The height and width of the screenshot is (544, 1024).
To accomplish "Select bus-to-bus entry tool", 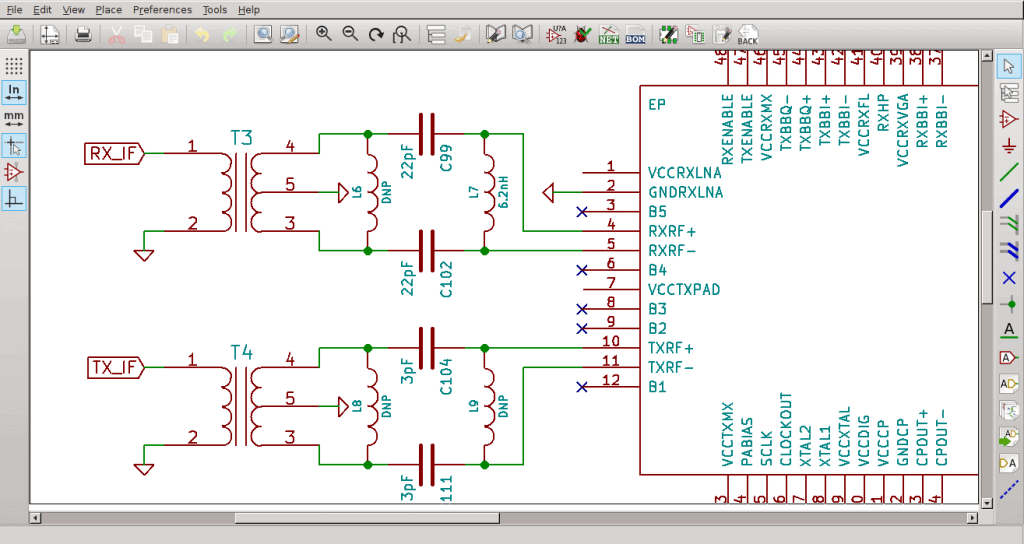I will 1009,251.
